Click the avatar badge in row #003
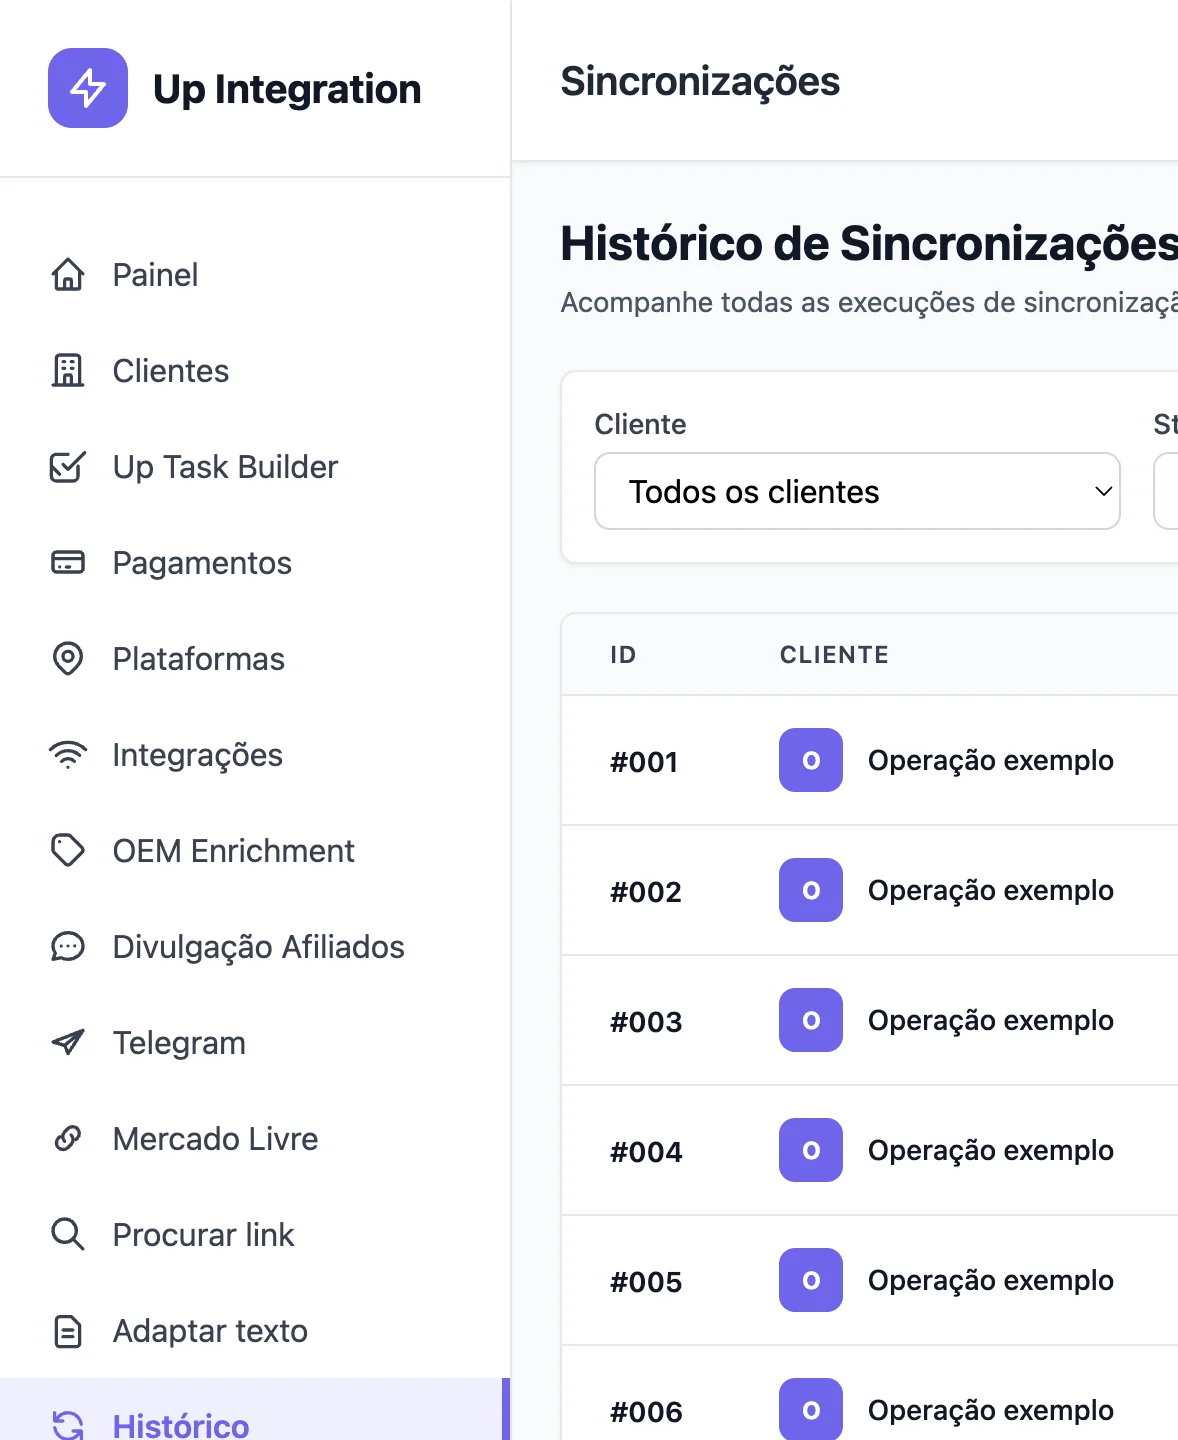Image resolution: width=1178 pixels, height=1440 pixels. point(811,1020)
